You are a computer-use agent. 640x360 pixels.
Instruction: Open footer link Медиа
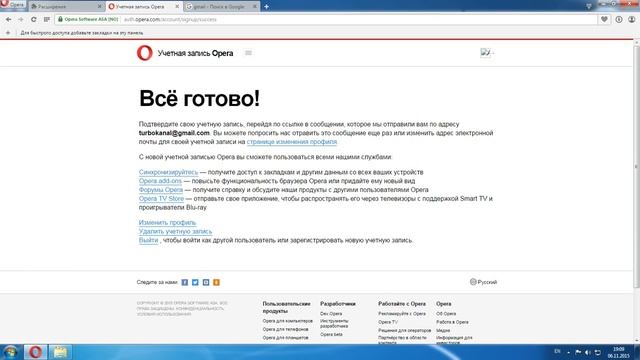[443, 331]
